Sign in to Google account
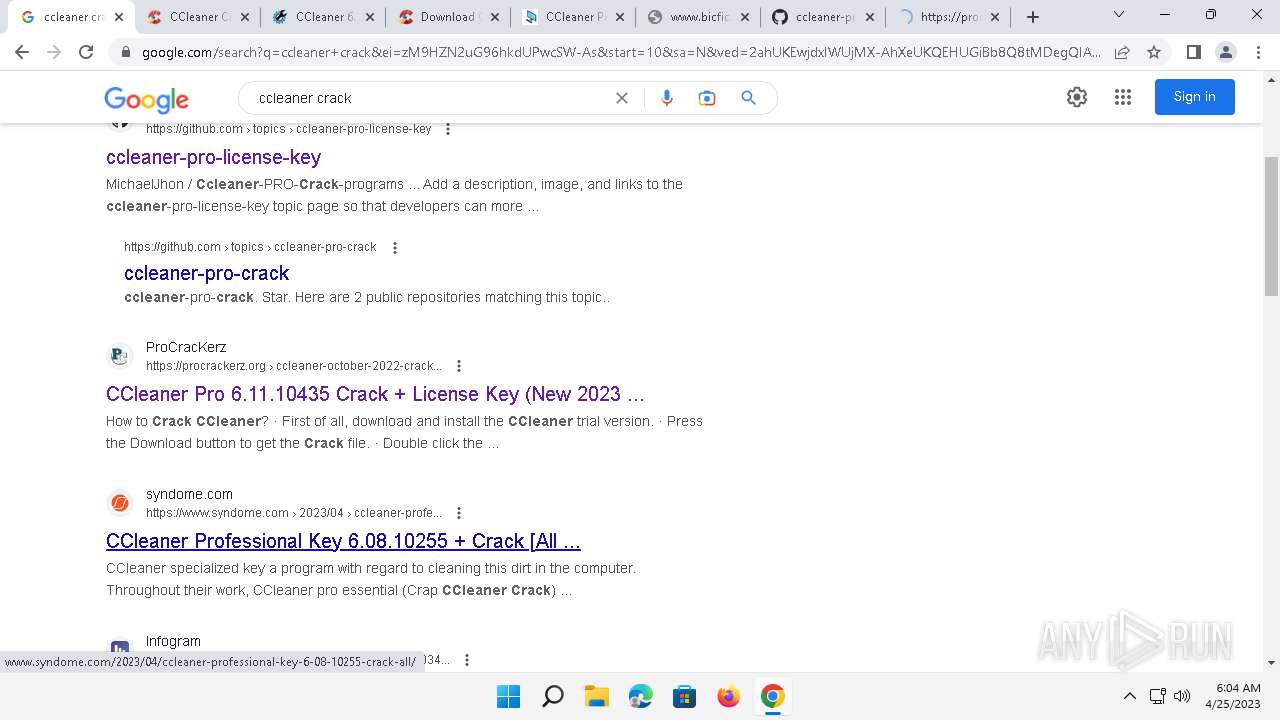Image resolution: width=1280 pixels, height=720 pixels. (x=1195, y=97)
